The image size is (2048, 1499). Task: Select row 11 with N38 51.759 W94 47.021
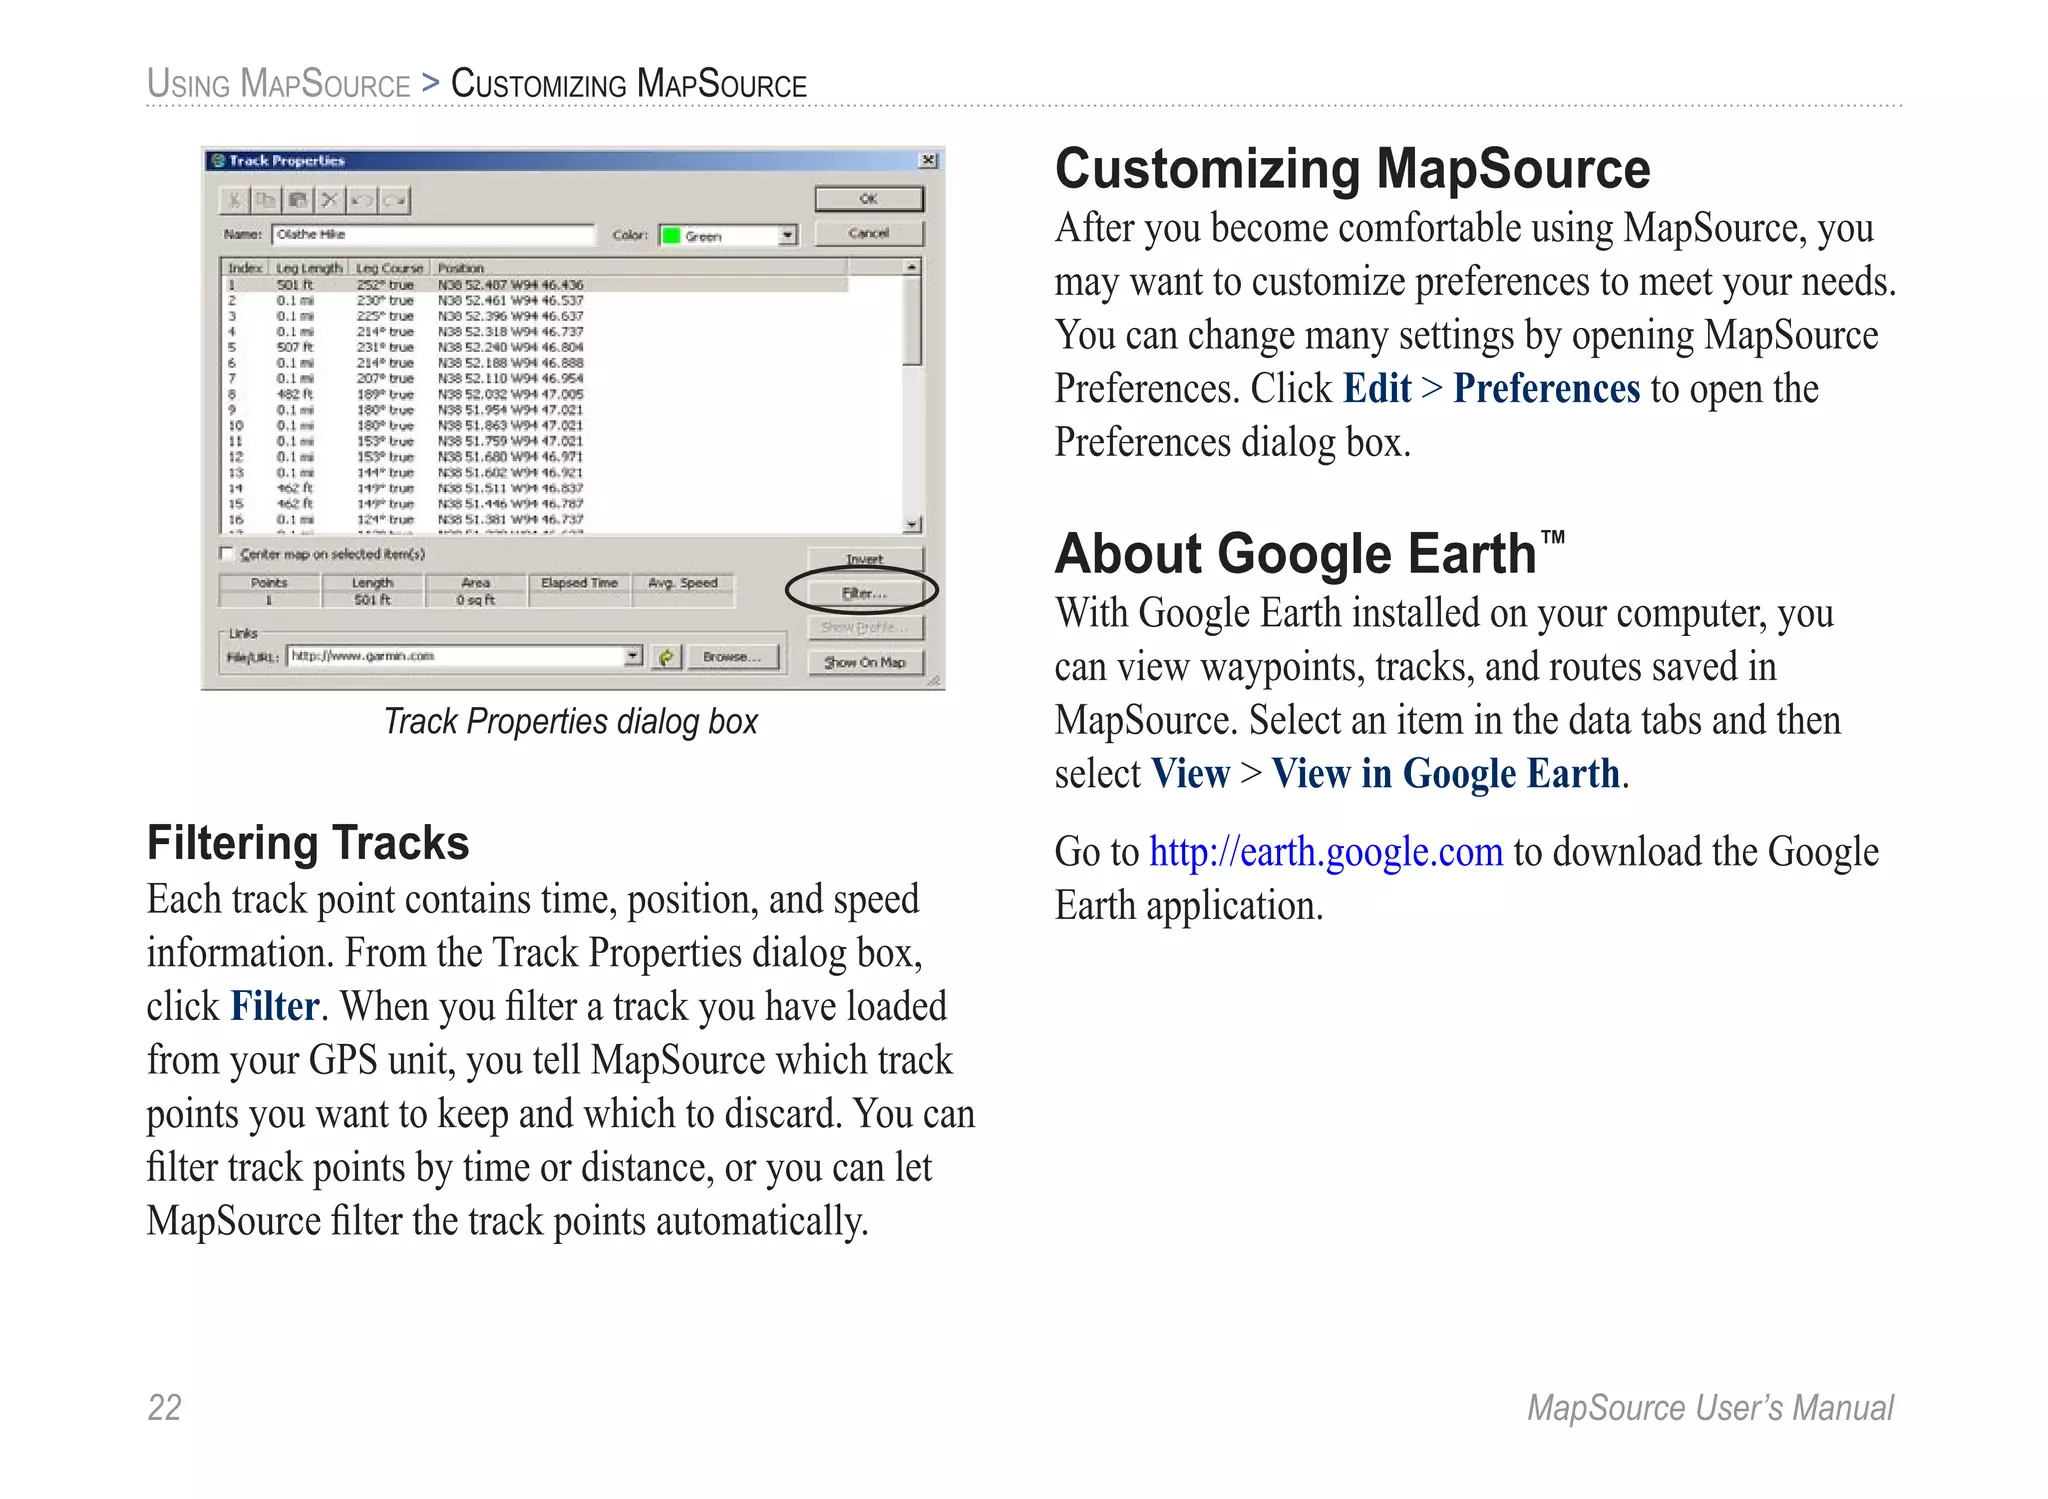point(535,441)
